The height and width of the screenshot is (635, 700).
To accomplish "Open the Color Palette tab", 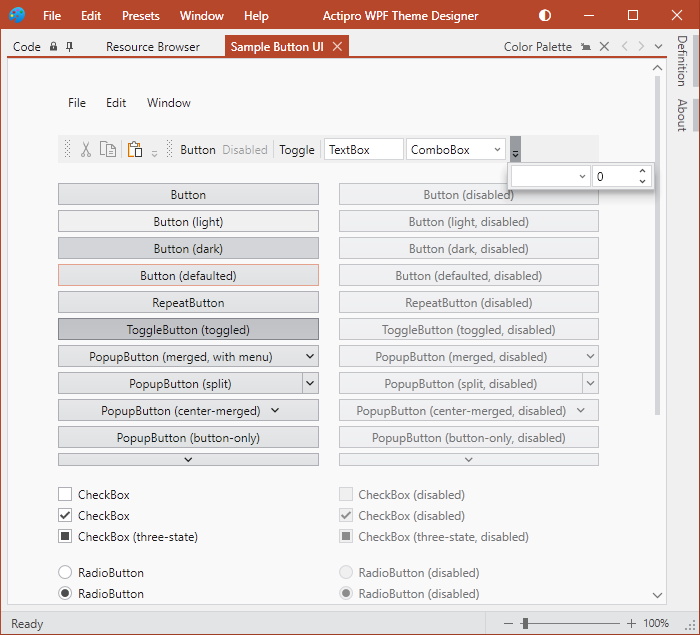I will coord(538,46).
